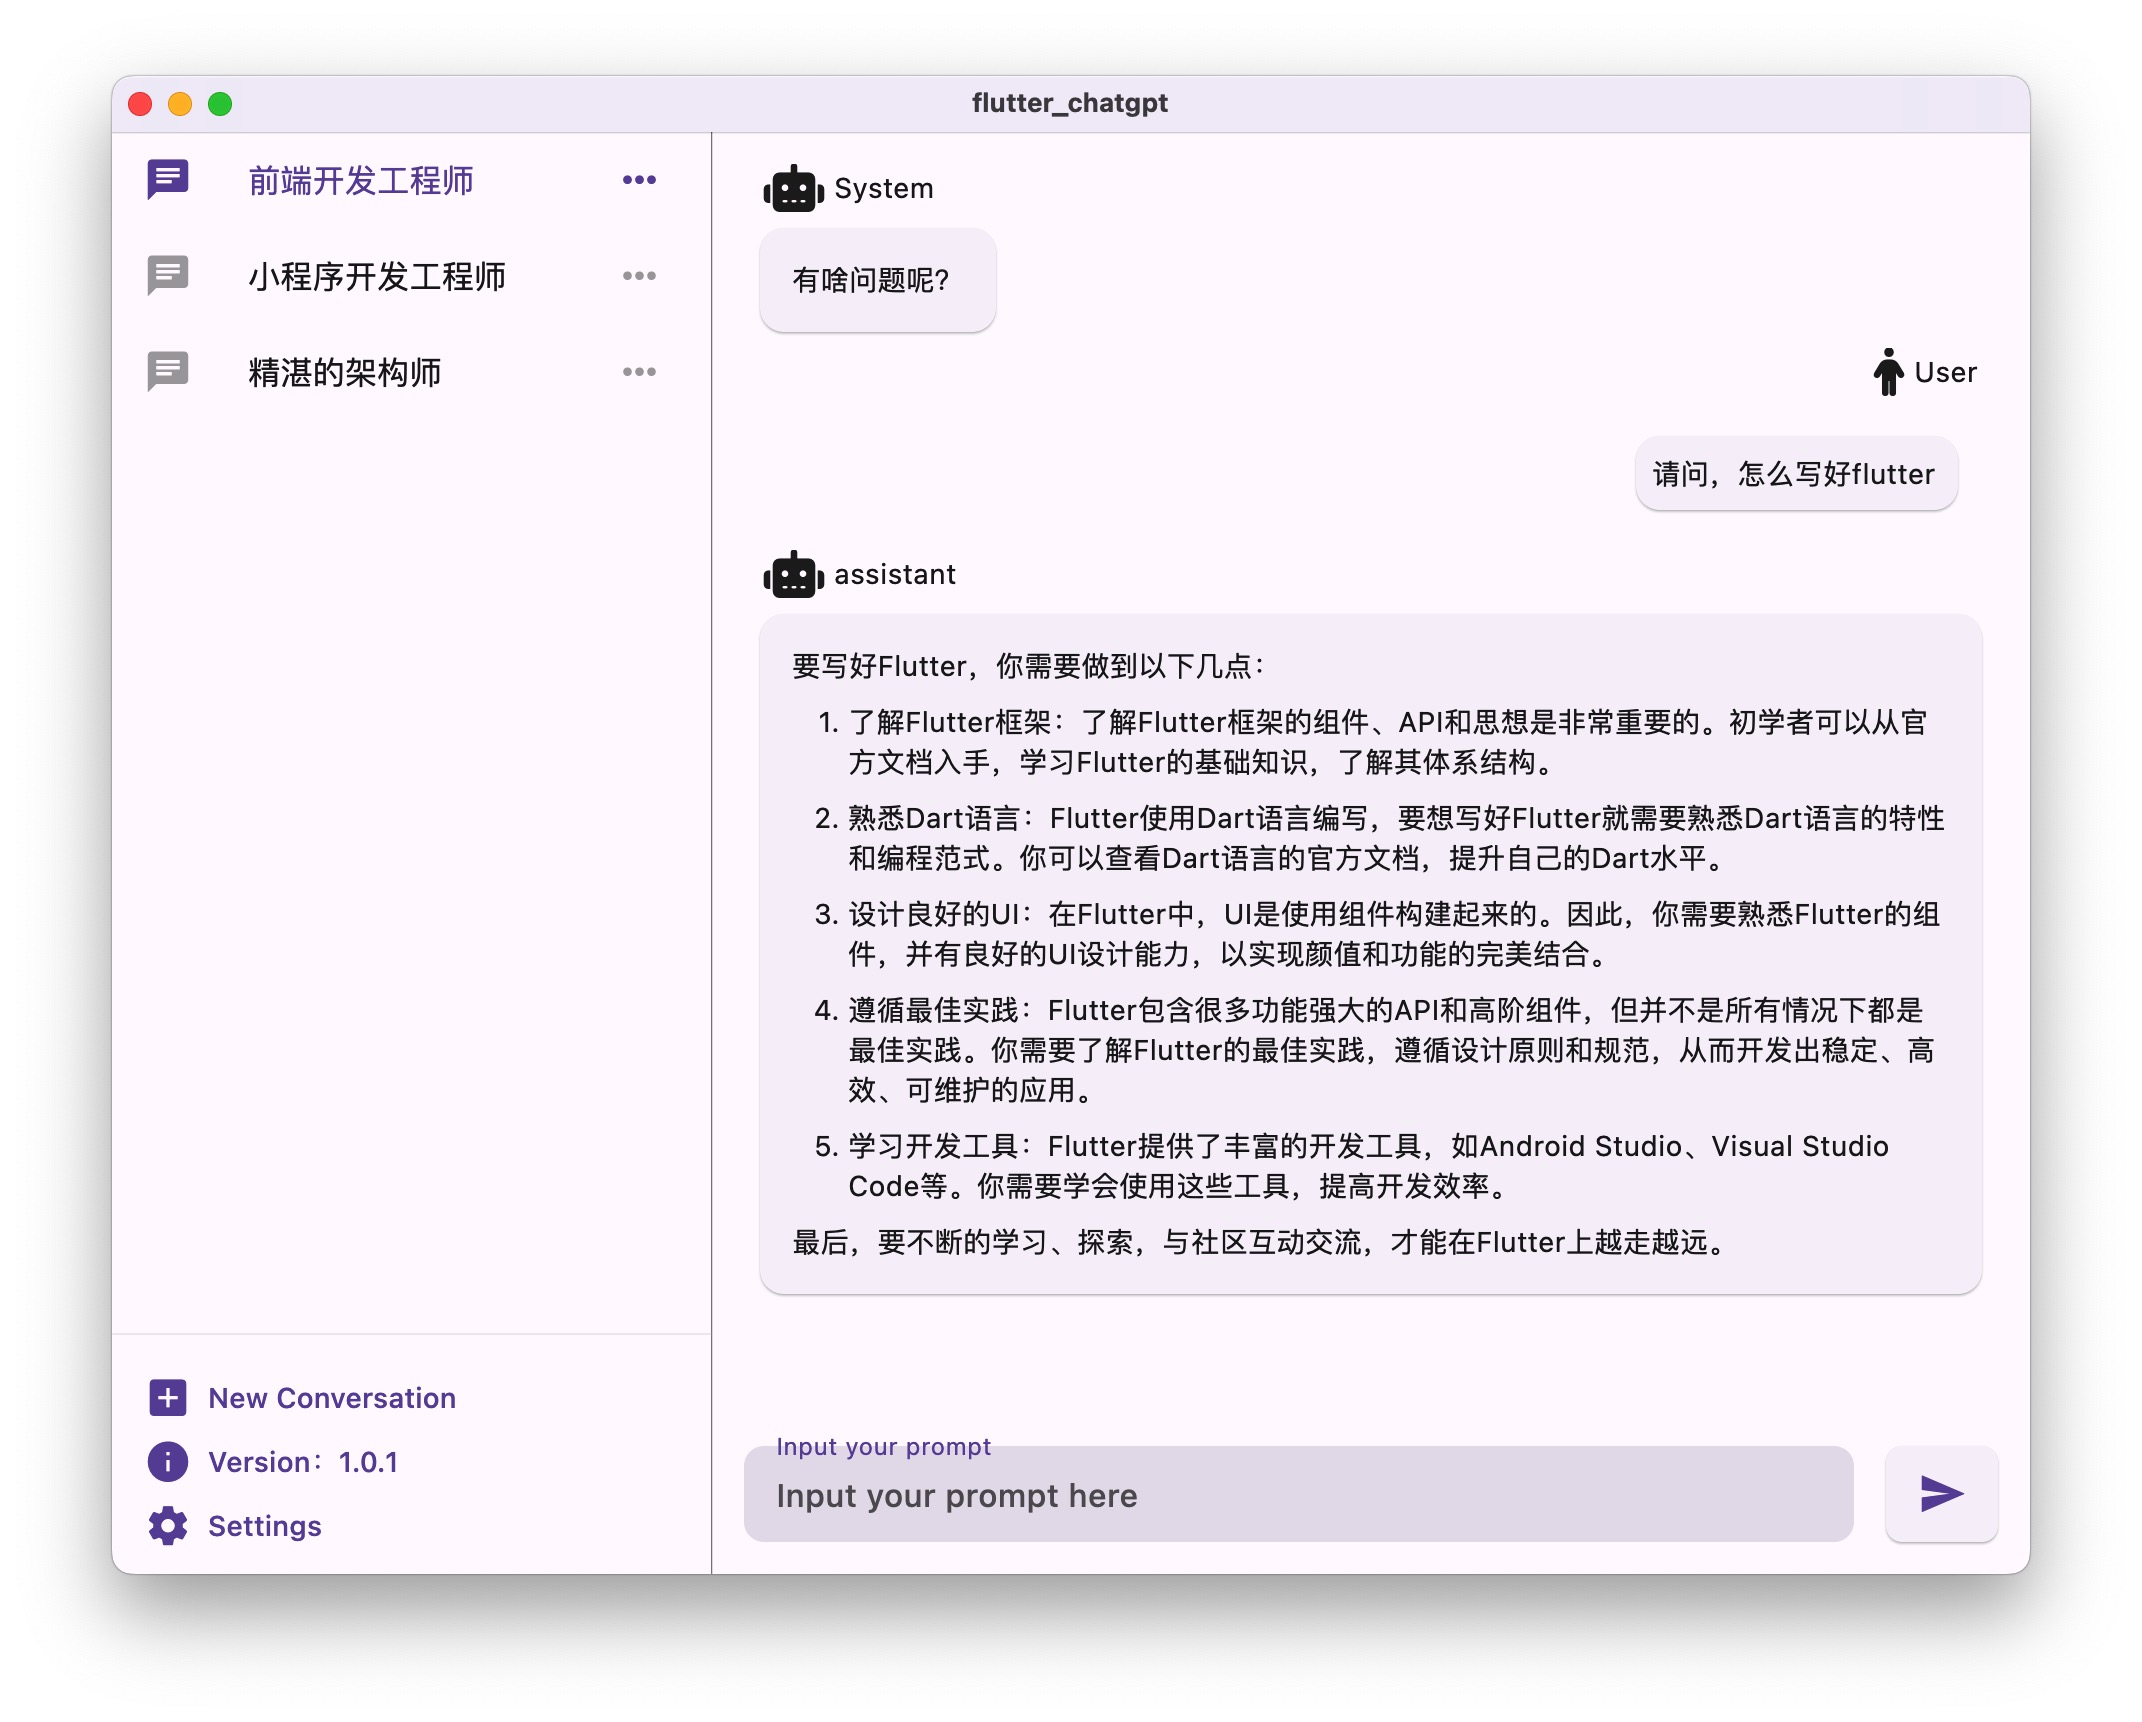Open Settings from the sidebar
The width and height of the screenshot is (2142, 1722).
[x=264, y=1526]
